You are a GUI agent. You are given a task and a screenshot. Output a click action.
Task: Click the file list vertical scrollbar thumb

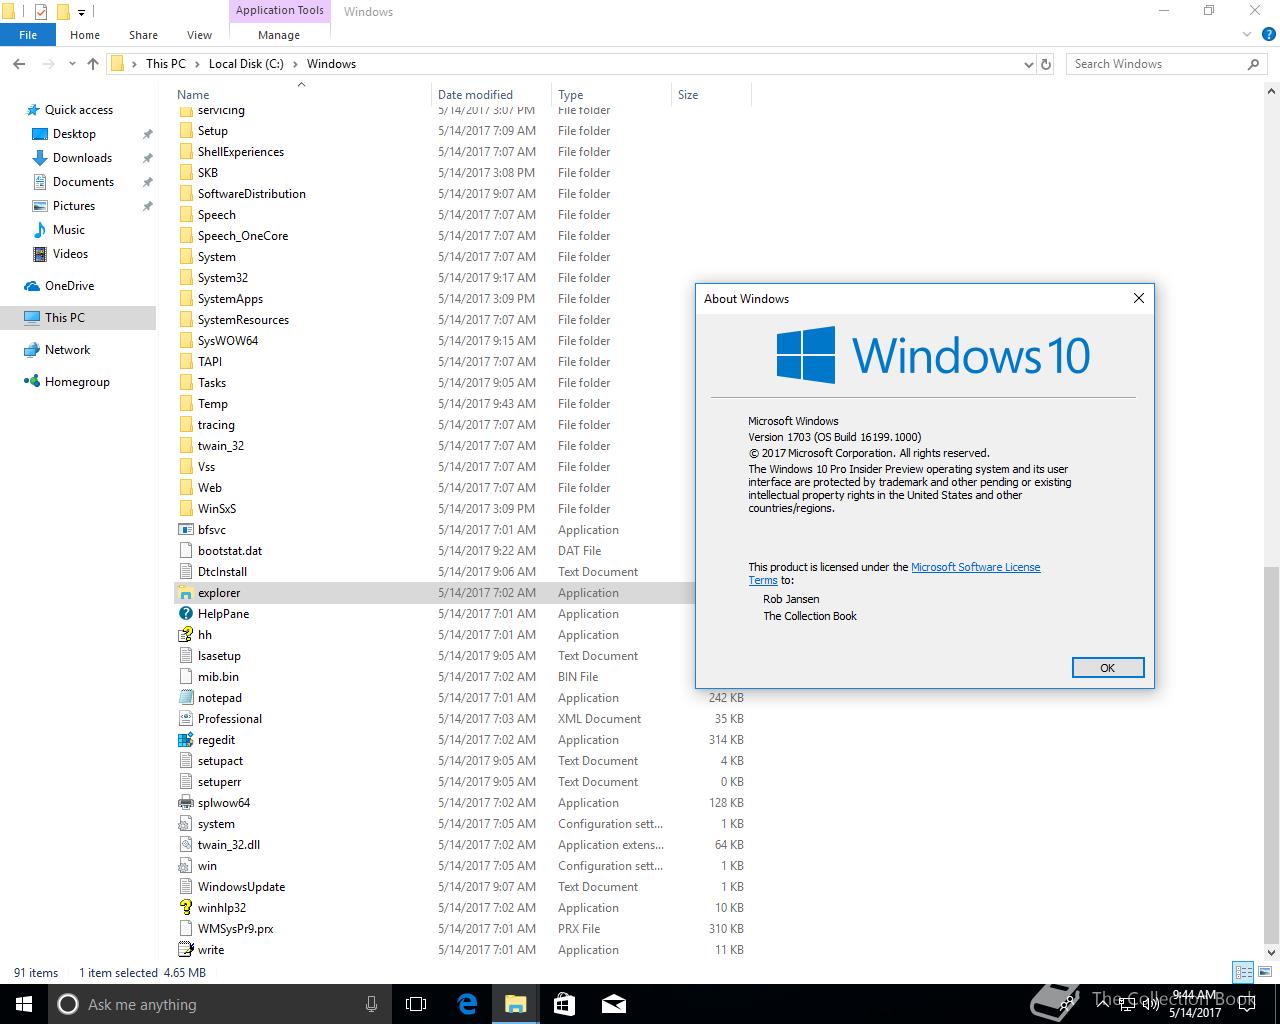click(x=1271, y=753)
